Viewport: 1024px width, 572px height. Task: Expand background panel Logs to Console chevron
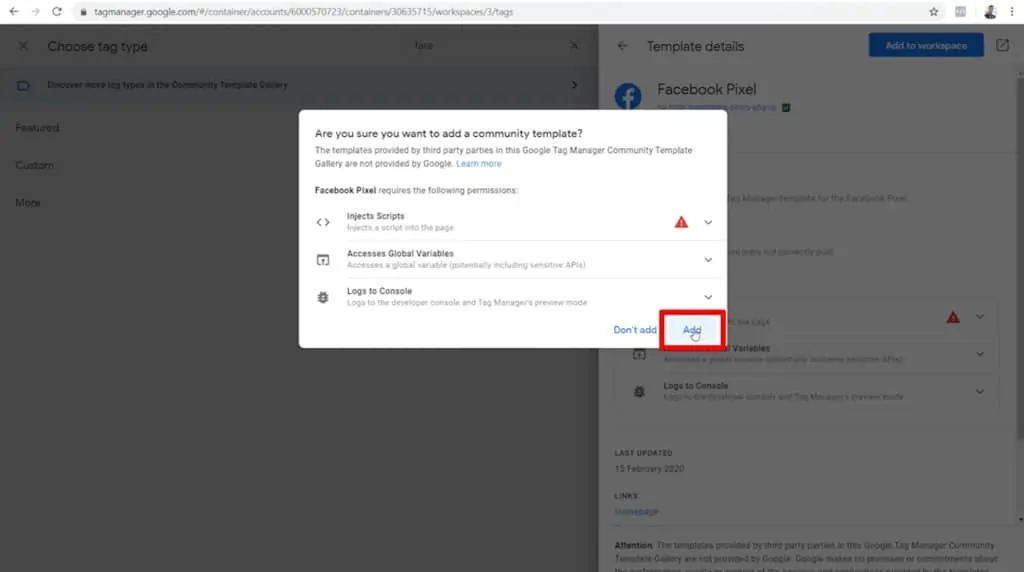[x=980, y=392]
